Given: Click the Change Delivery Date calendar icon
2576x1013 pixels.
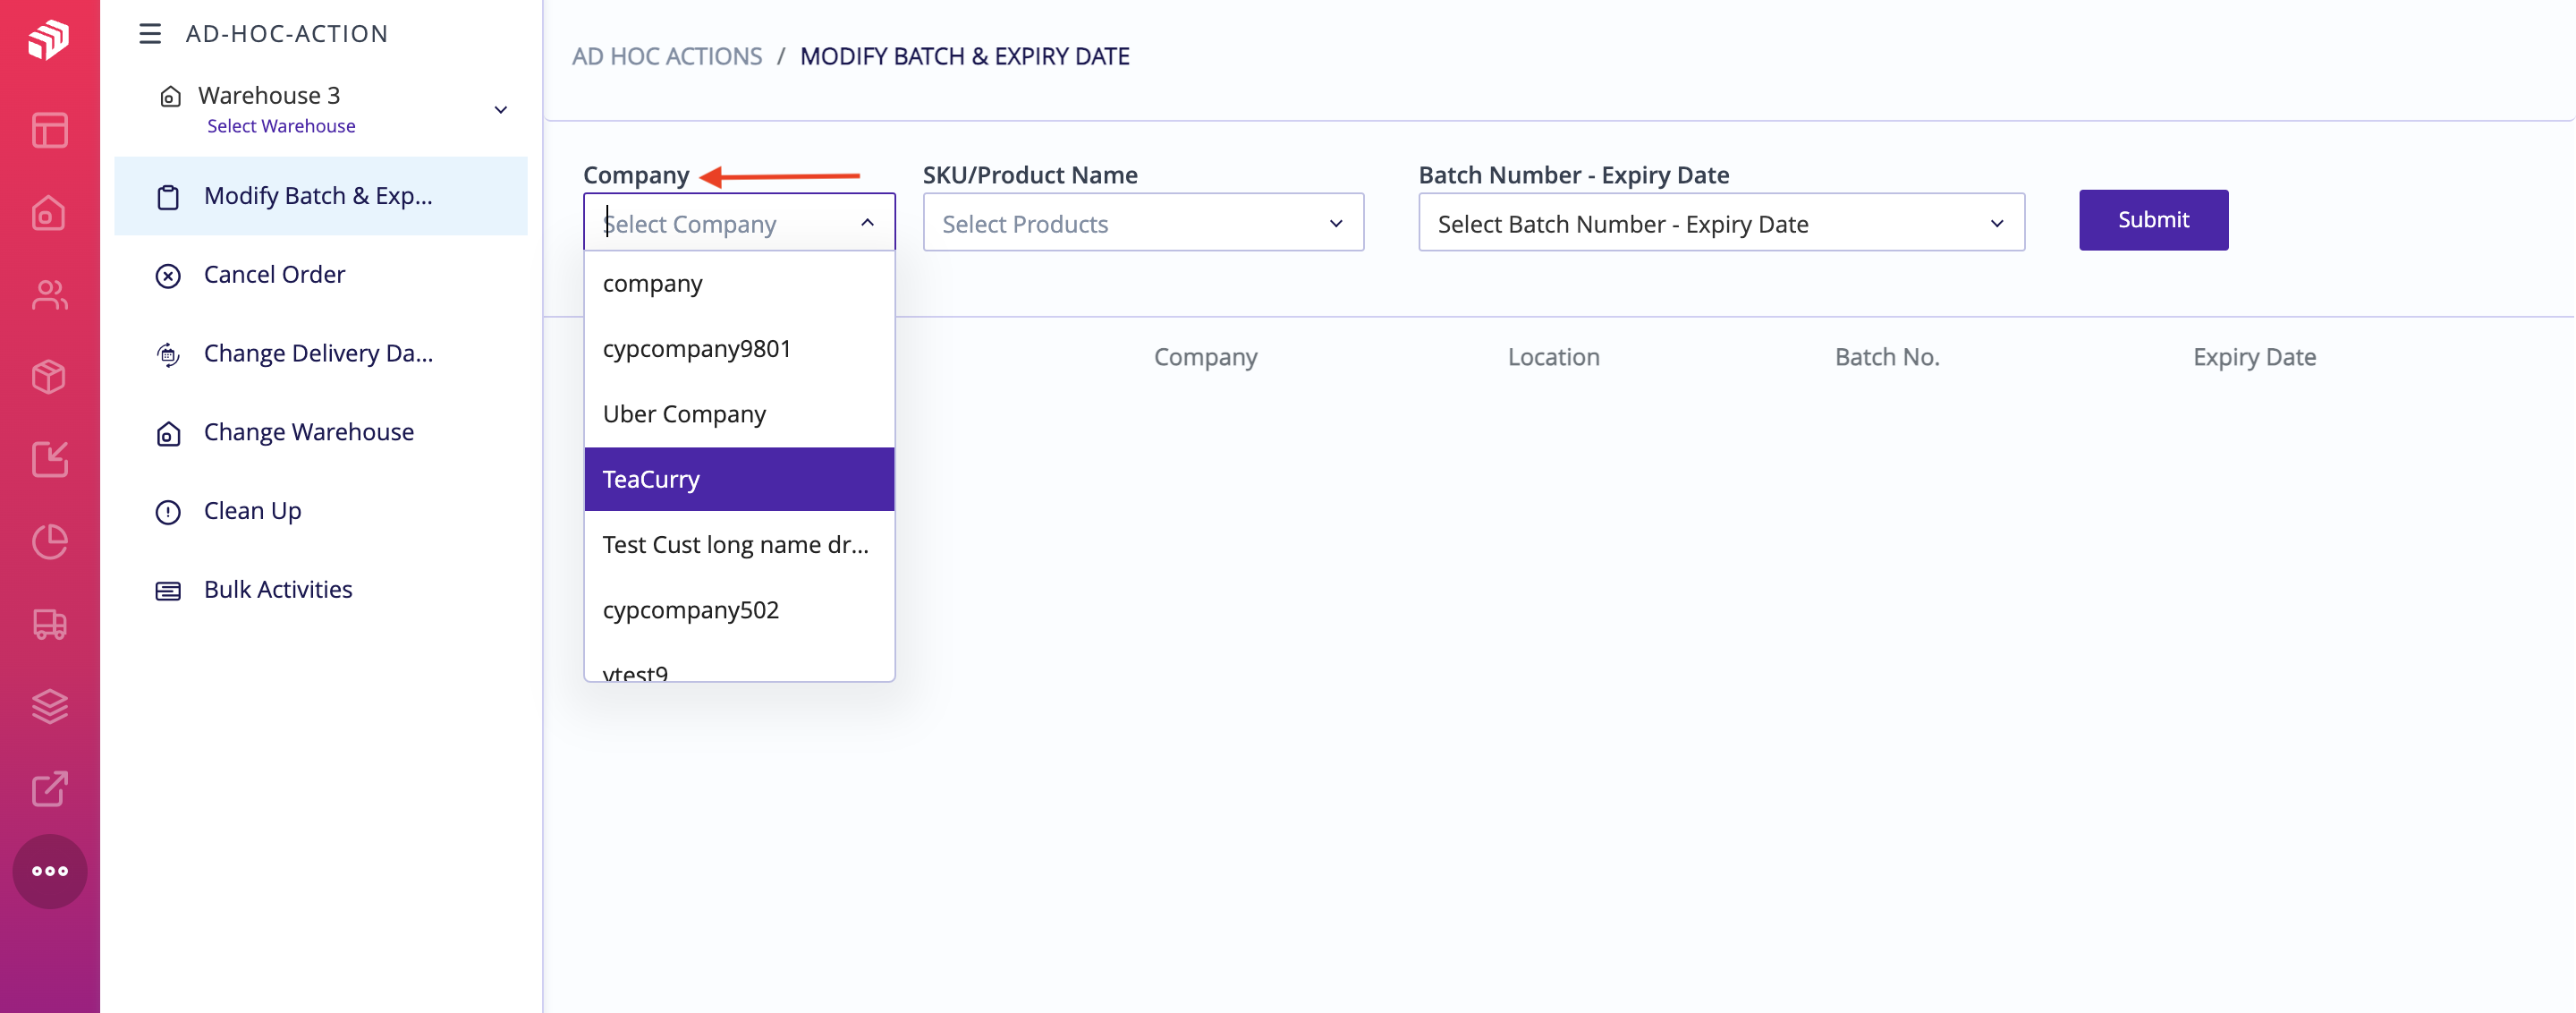Looking at the screenshot, I should (168, 354).
